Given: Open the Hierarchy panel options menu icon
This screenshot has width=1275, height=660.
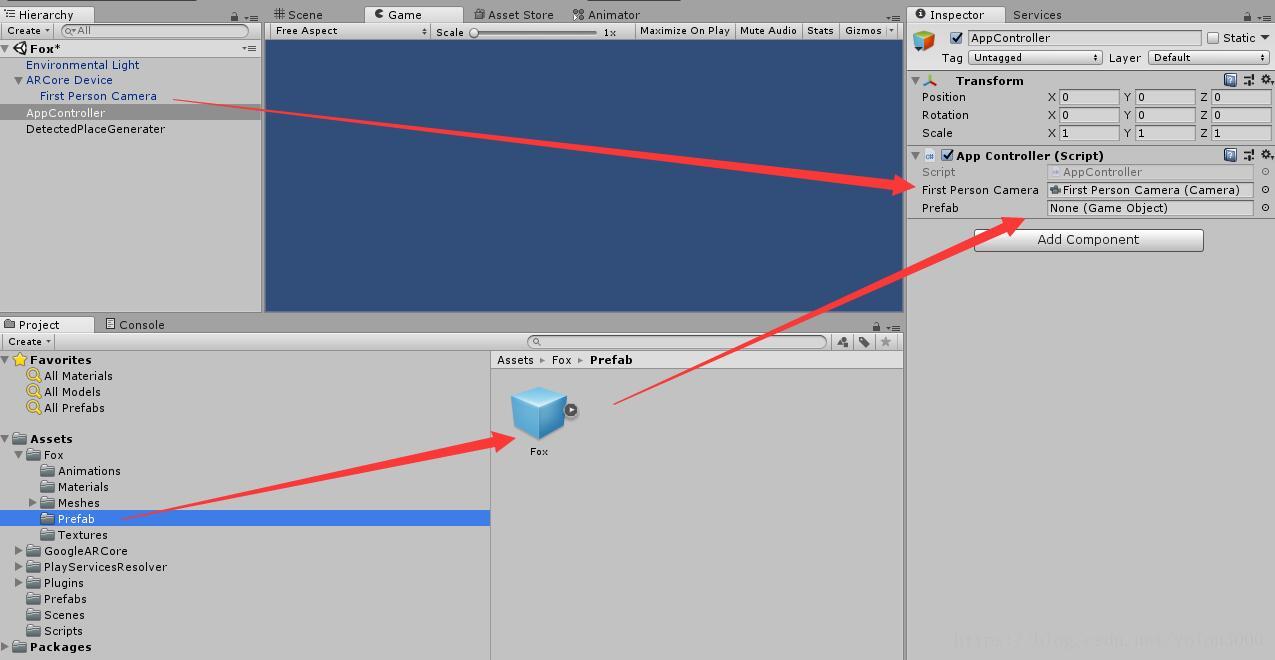Looking at the screenshot, I should click(251, 17).
